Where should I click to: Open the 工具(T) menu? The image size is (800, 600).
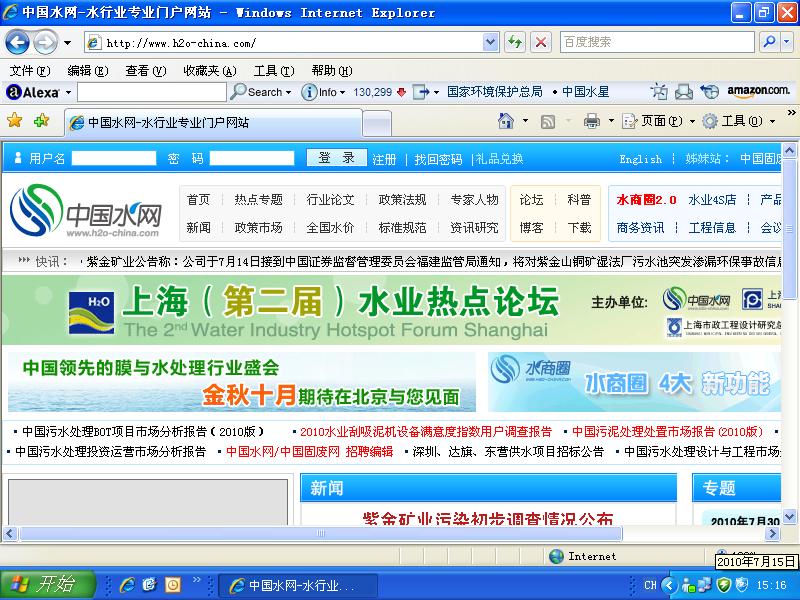pos(274,70)
